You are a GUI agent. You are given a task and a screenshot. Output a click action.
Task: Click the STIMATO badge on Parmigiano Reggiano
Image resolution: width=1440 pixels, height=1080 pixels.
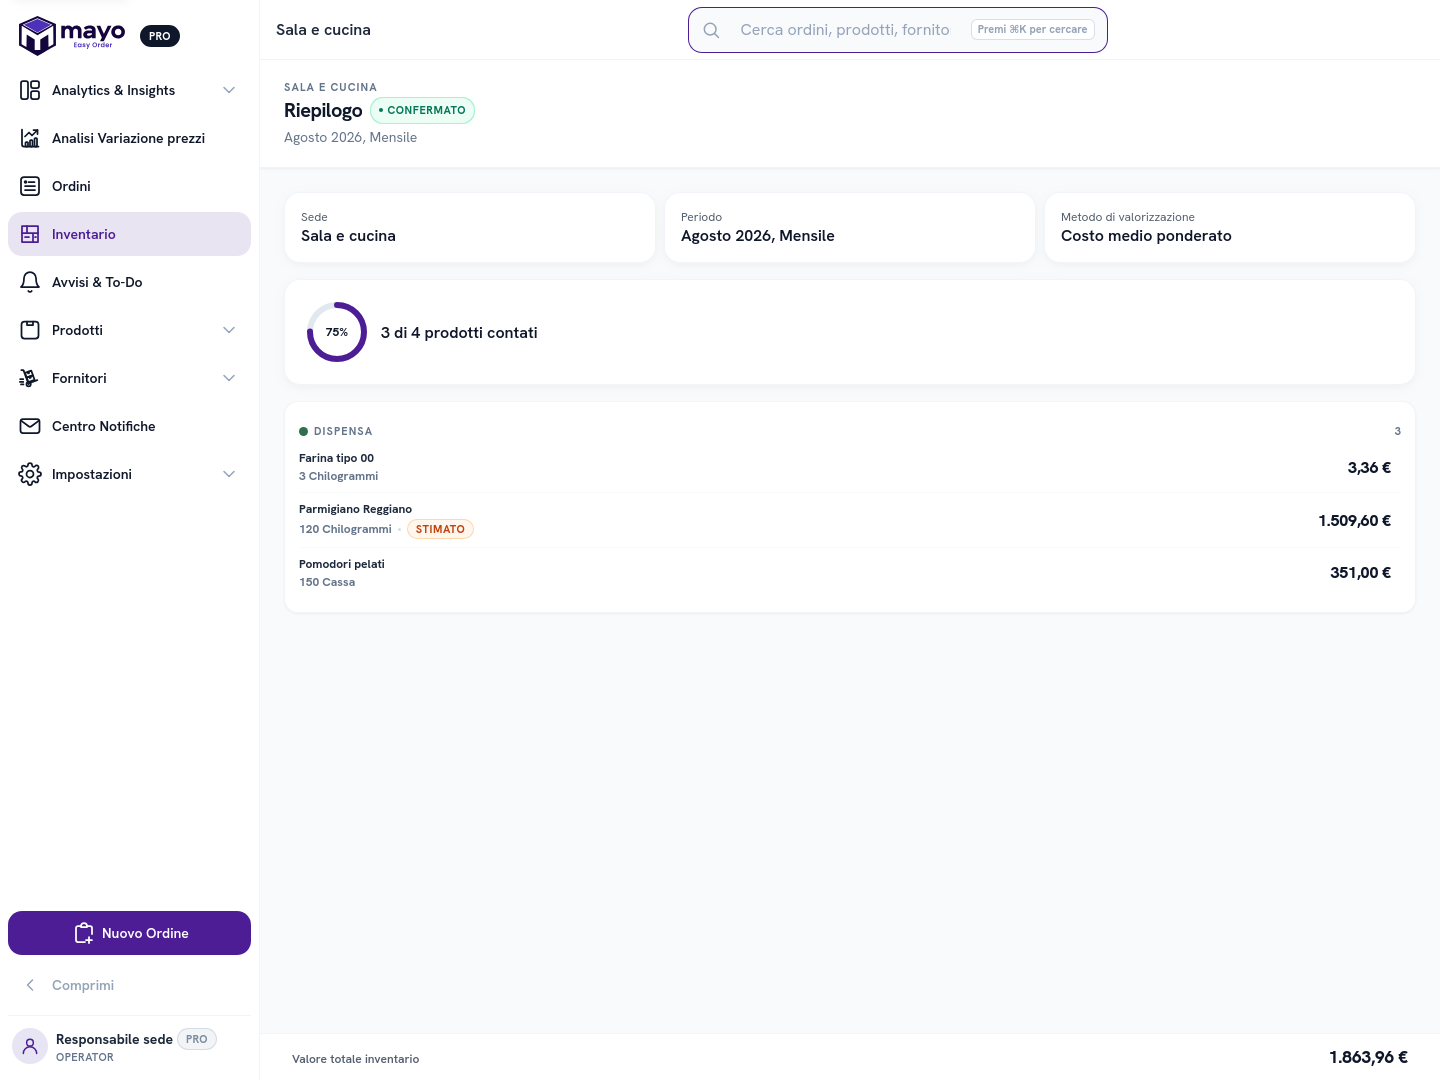pyautogui.click(x=440, y=529)
